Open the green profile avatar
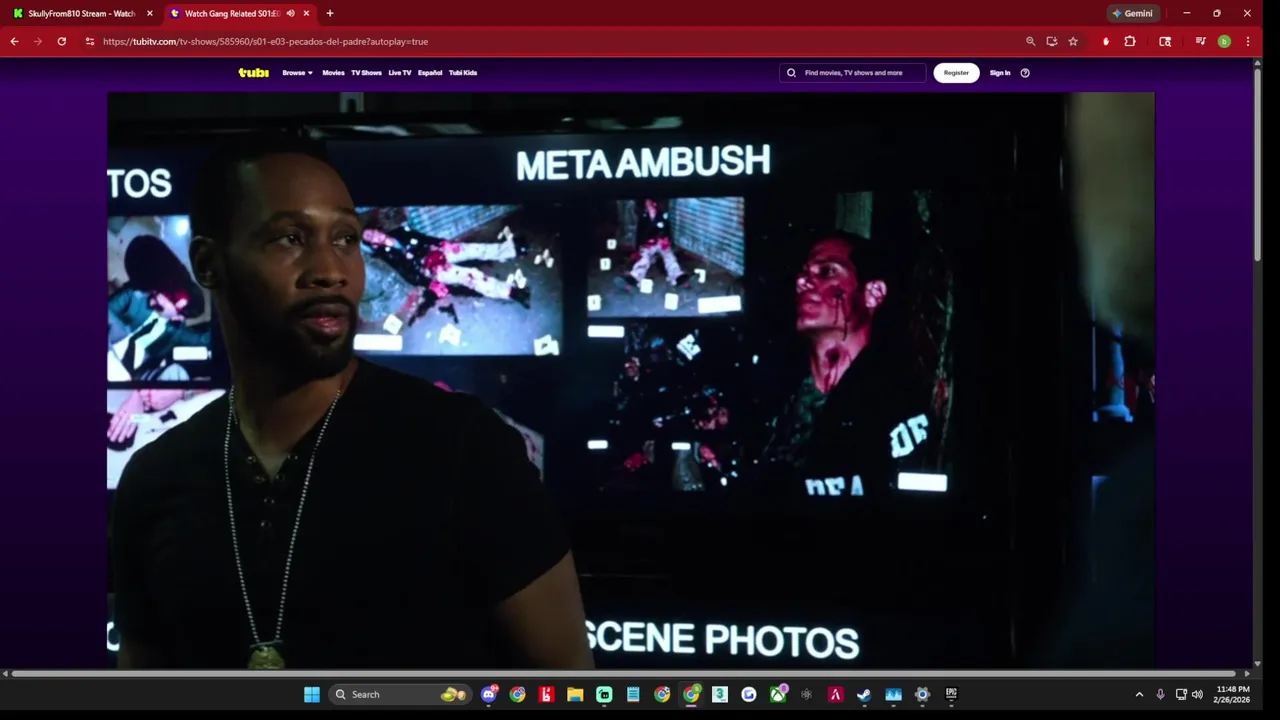Viewport: 1280px width, 720px height. [1224, 41]
